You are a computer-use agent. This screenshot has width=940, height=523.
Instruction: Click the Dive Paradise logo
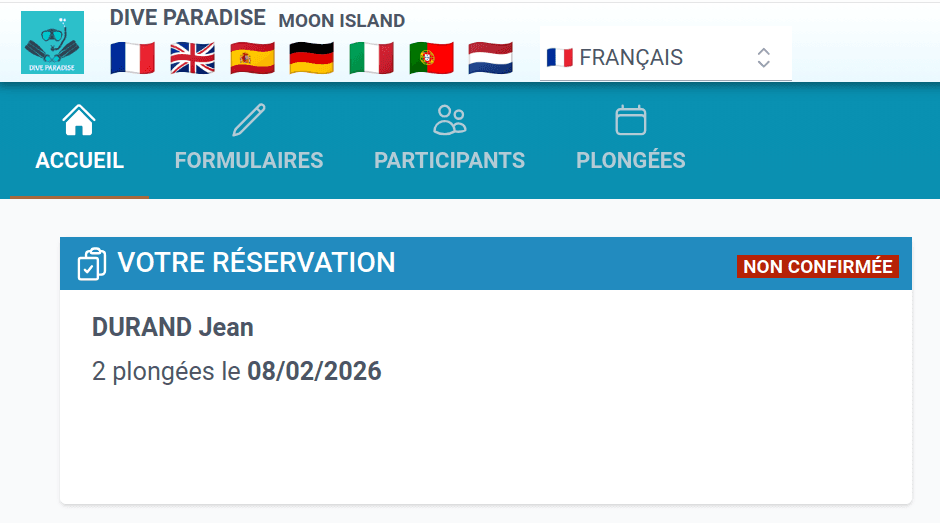pyautogui.click(x=52, y=42)
